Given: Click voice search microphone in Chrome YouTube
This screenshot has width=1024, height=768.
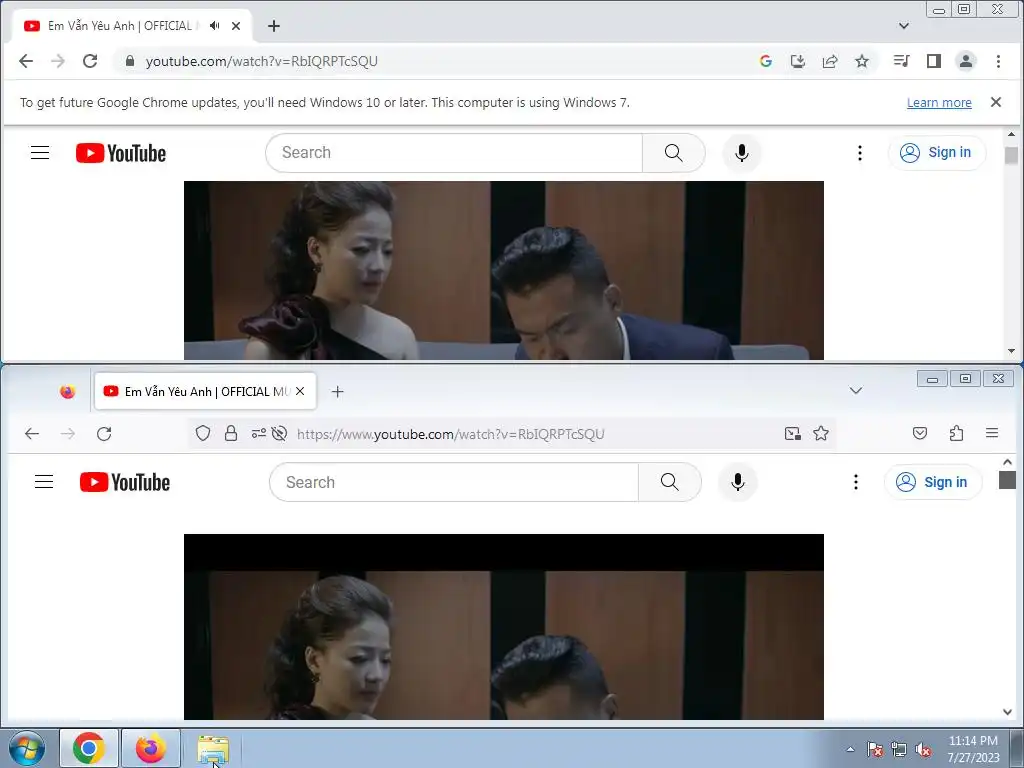Looking at the screenshot, I should [741, 153].
